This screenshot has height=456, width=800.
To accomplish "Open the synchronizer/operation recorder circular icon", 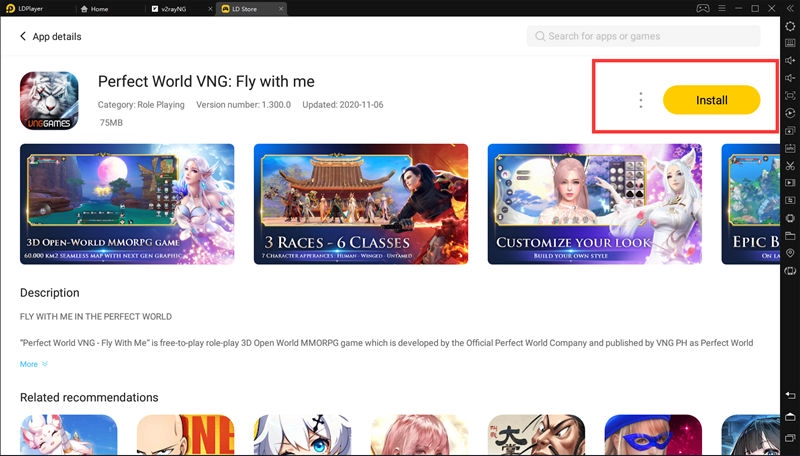I will click(790, 113).
